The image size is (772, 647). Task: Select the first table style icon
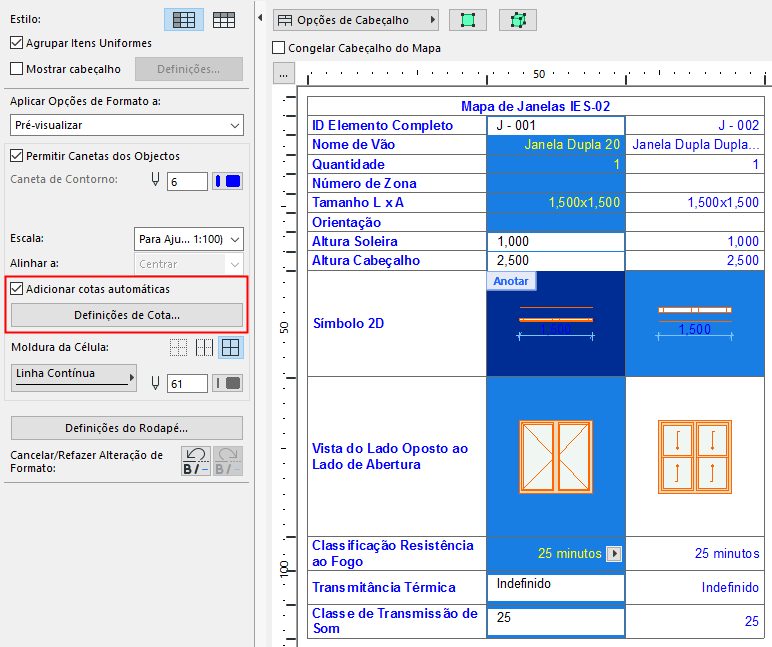click(x=183, y=19)
